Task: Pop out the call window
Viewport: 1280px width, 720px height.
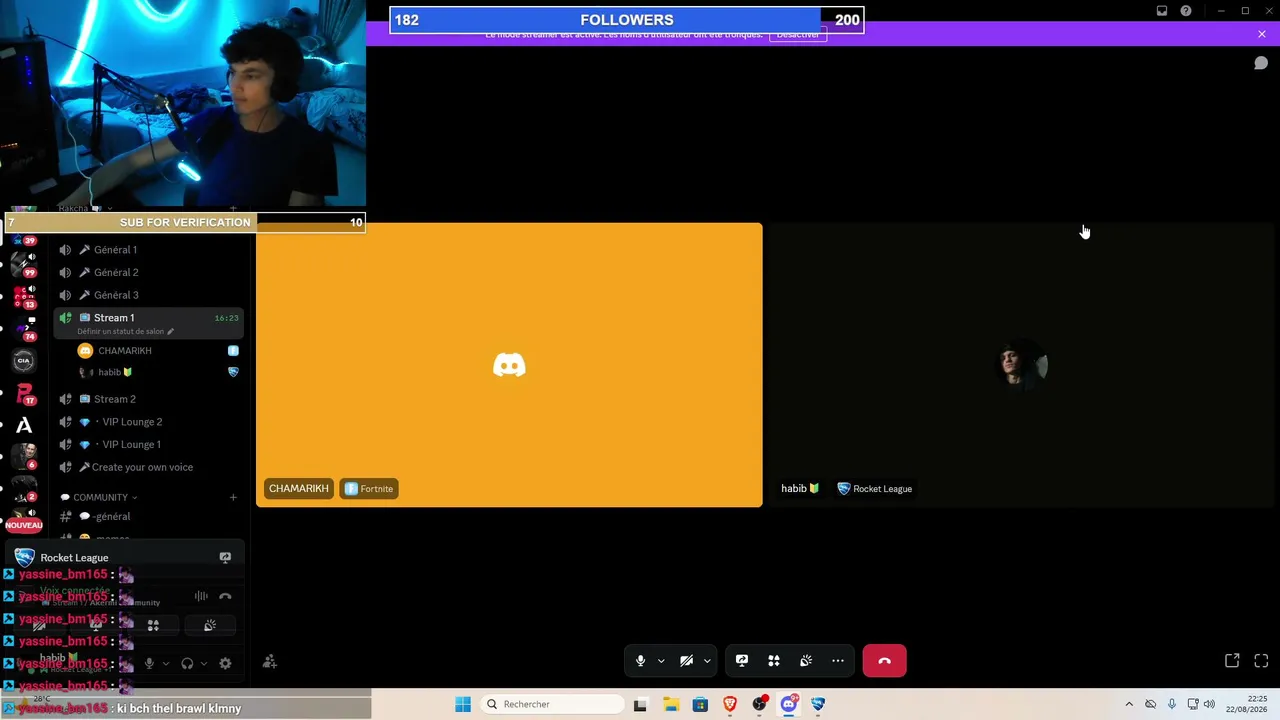Action: 1232,661
